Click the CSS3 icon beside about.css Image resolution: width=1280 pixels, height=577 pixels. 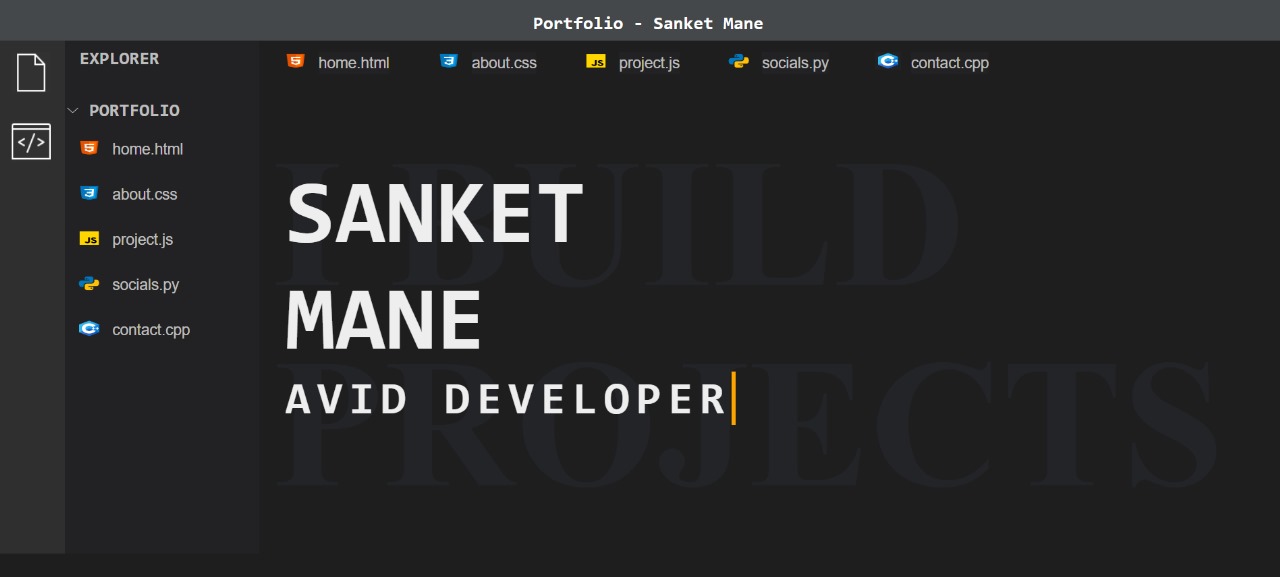89,193
